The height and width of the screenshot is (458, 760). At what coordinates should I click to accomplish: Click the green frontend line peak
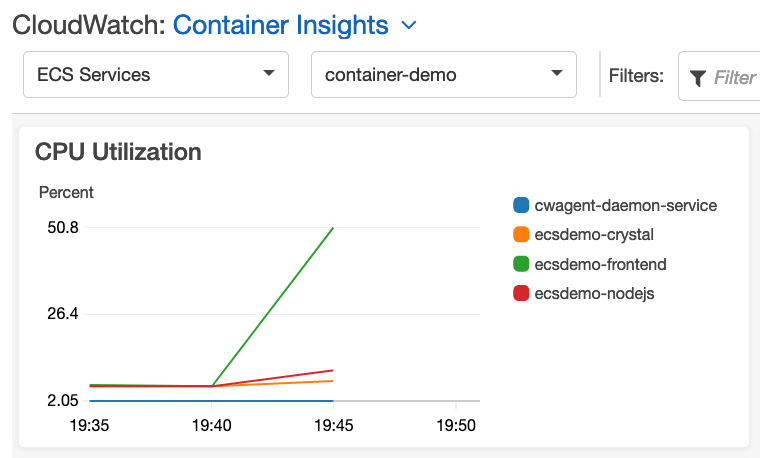point(333,228)
